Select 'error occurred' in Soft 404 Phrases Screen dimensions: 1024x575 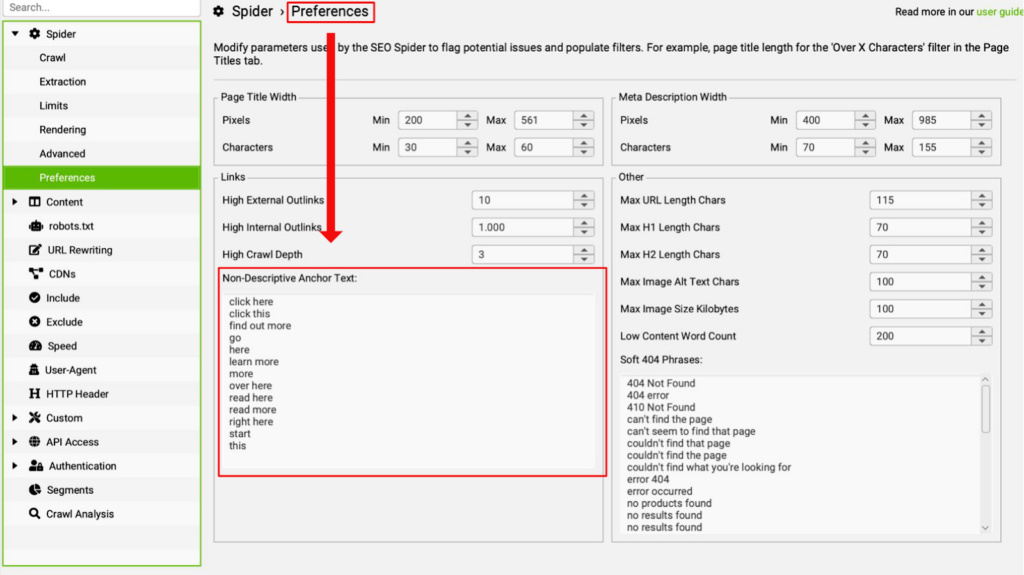(x=660, y=491)
